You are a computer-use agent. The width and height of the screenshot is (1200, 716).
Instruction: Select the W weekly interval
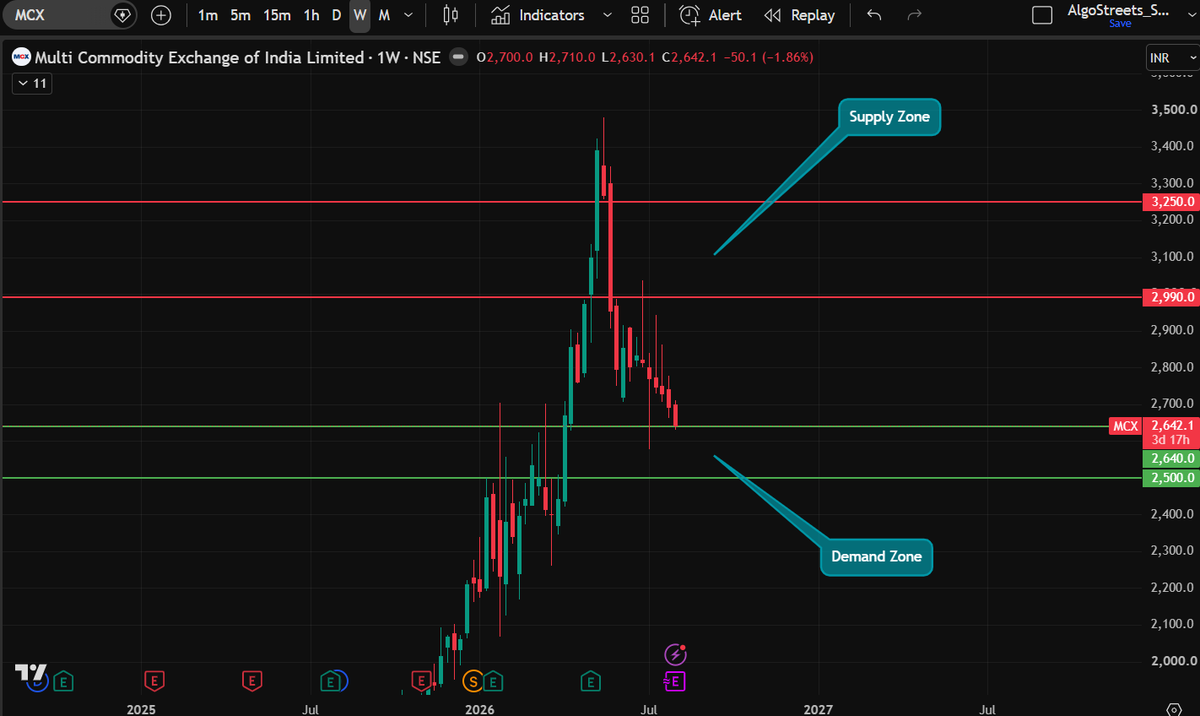pos(359,15)
